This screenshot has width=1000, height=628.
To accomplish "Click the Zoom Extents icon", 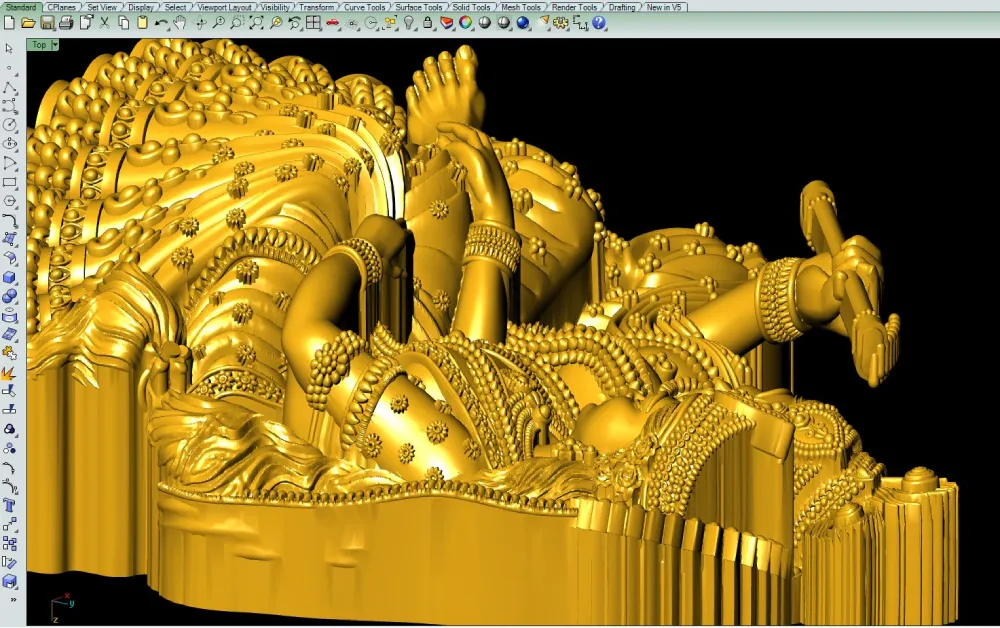I will (x=256, y=23).
